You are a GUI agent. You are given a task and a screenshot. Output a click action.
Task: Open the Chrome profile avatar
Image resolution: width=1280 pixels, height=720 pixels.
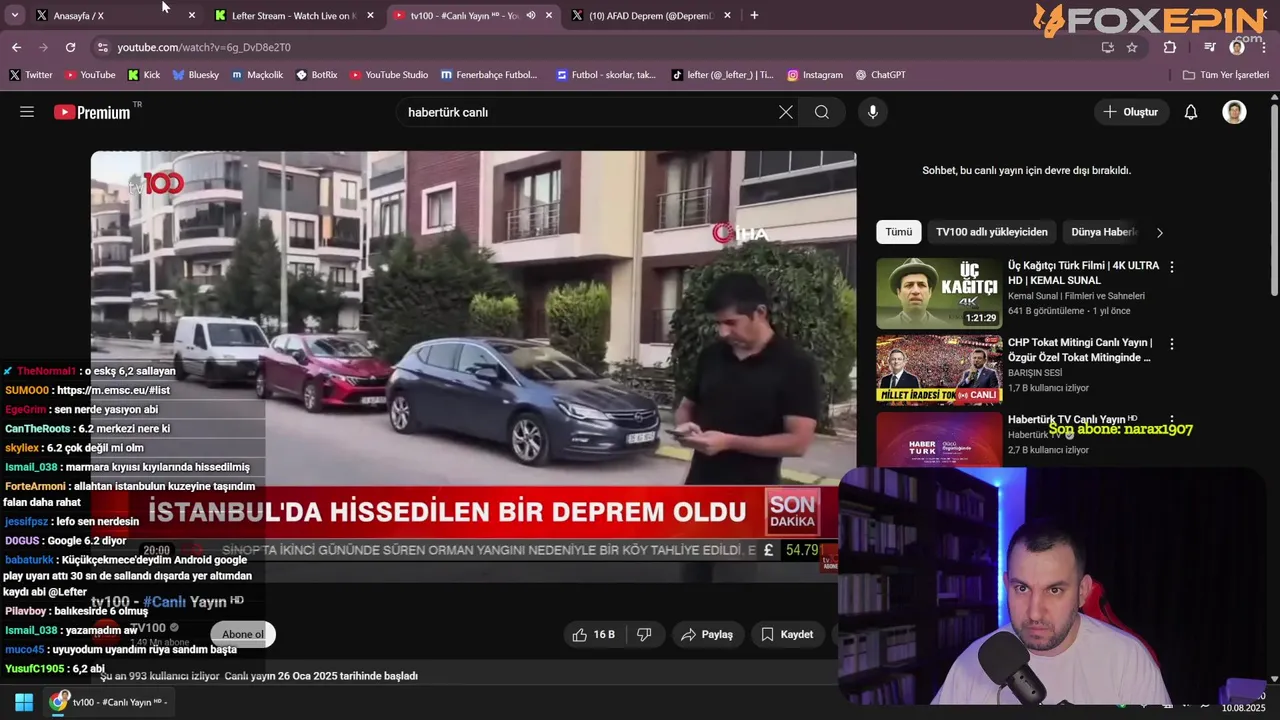click(x=1237, y=47)
